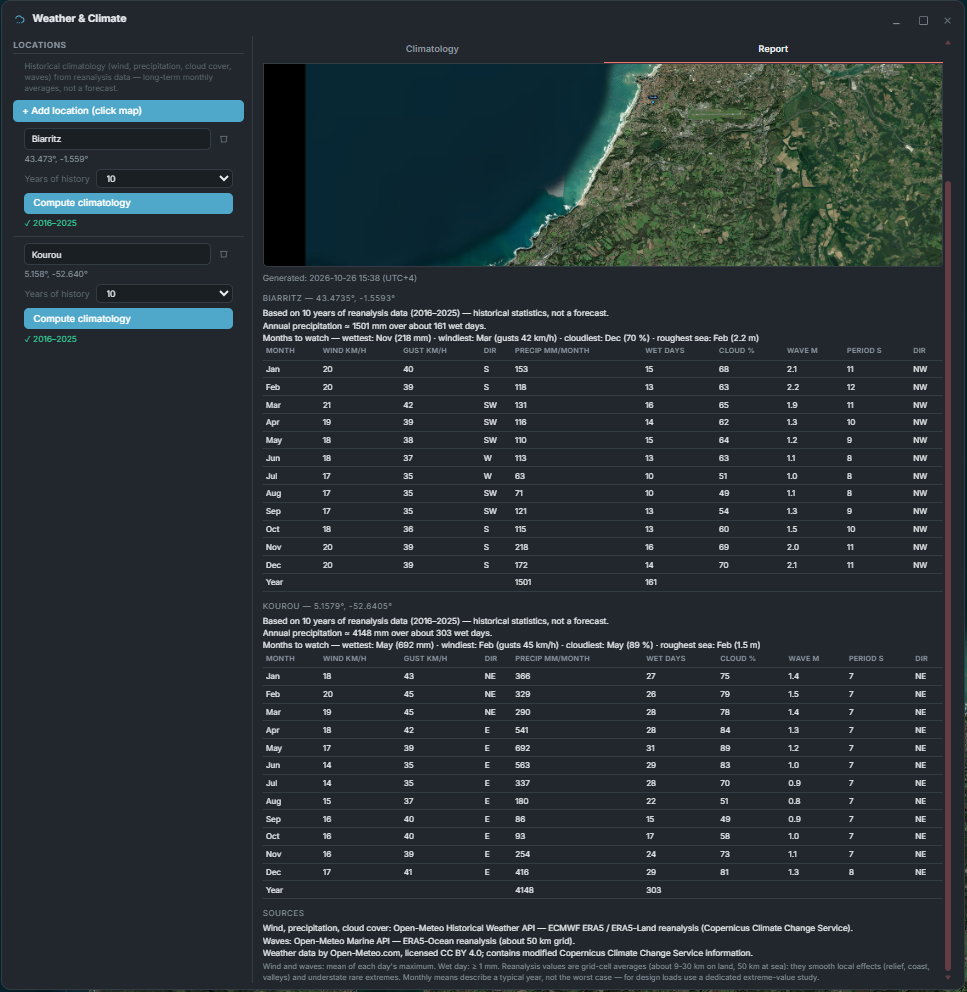The height and width of the screenshot is (992, 967).
Task: Click the KOUROU — 5.1579° report heading
Action: [x=327, y=606]
